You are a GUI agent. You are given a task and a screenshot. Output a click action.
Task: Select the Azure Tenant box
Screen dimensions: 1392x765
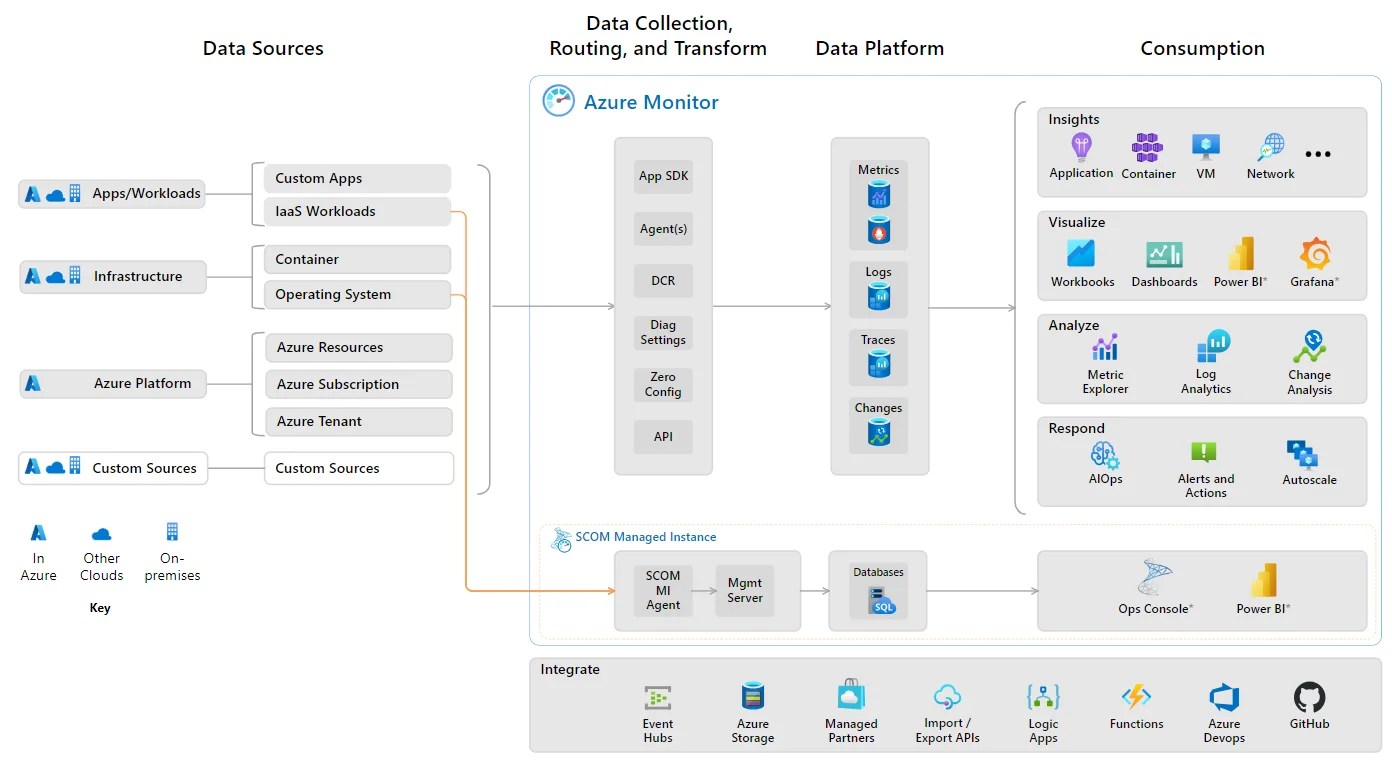point(357,421)
